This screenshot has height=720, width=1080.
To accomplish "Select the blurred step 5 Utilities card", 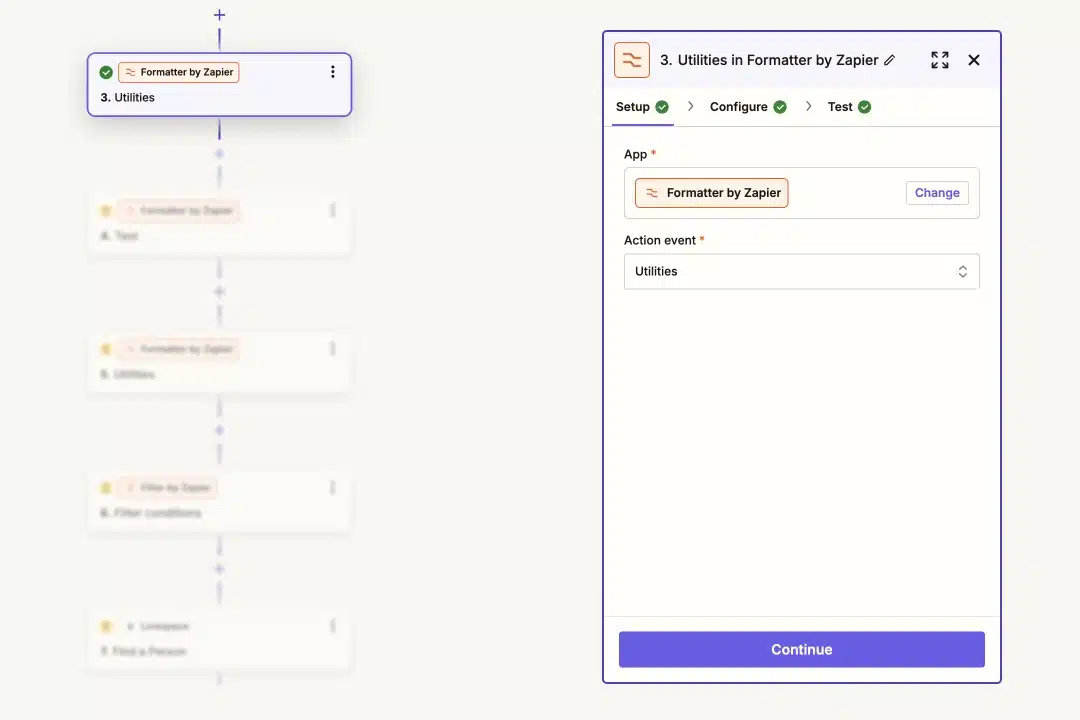I will [219, 362].
